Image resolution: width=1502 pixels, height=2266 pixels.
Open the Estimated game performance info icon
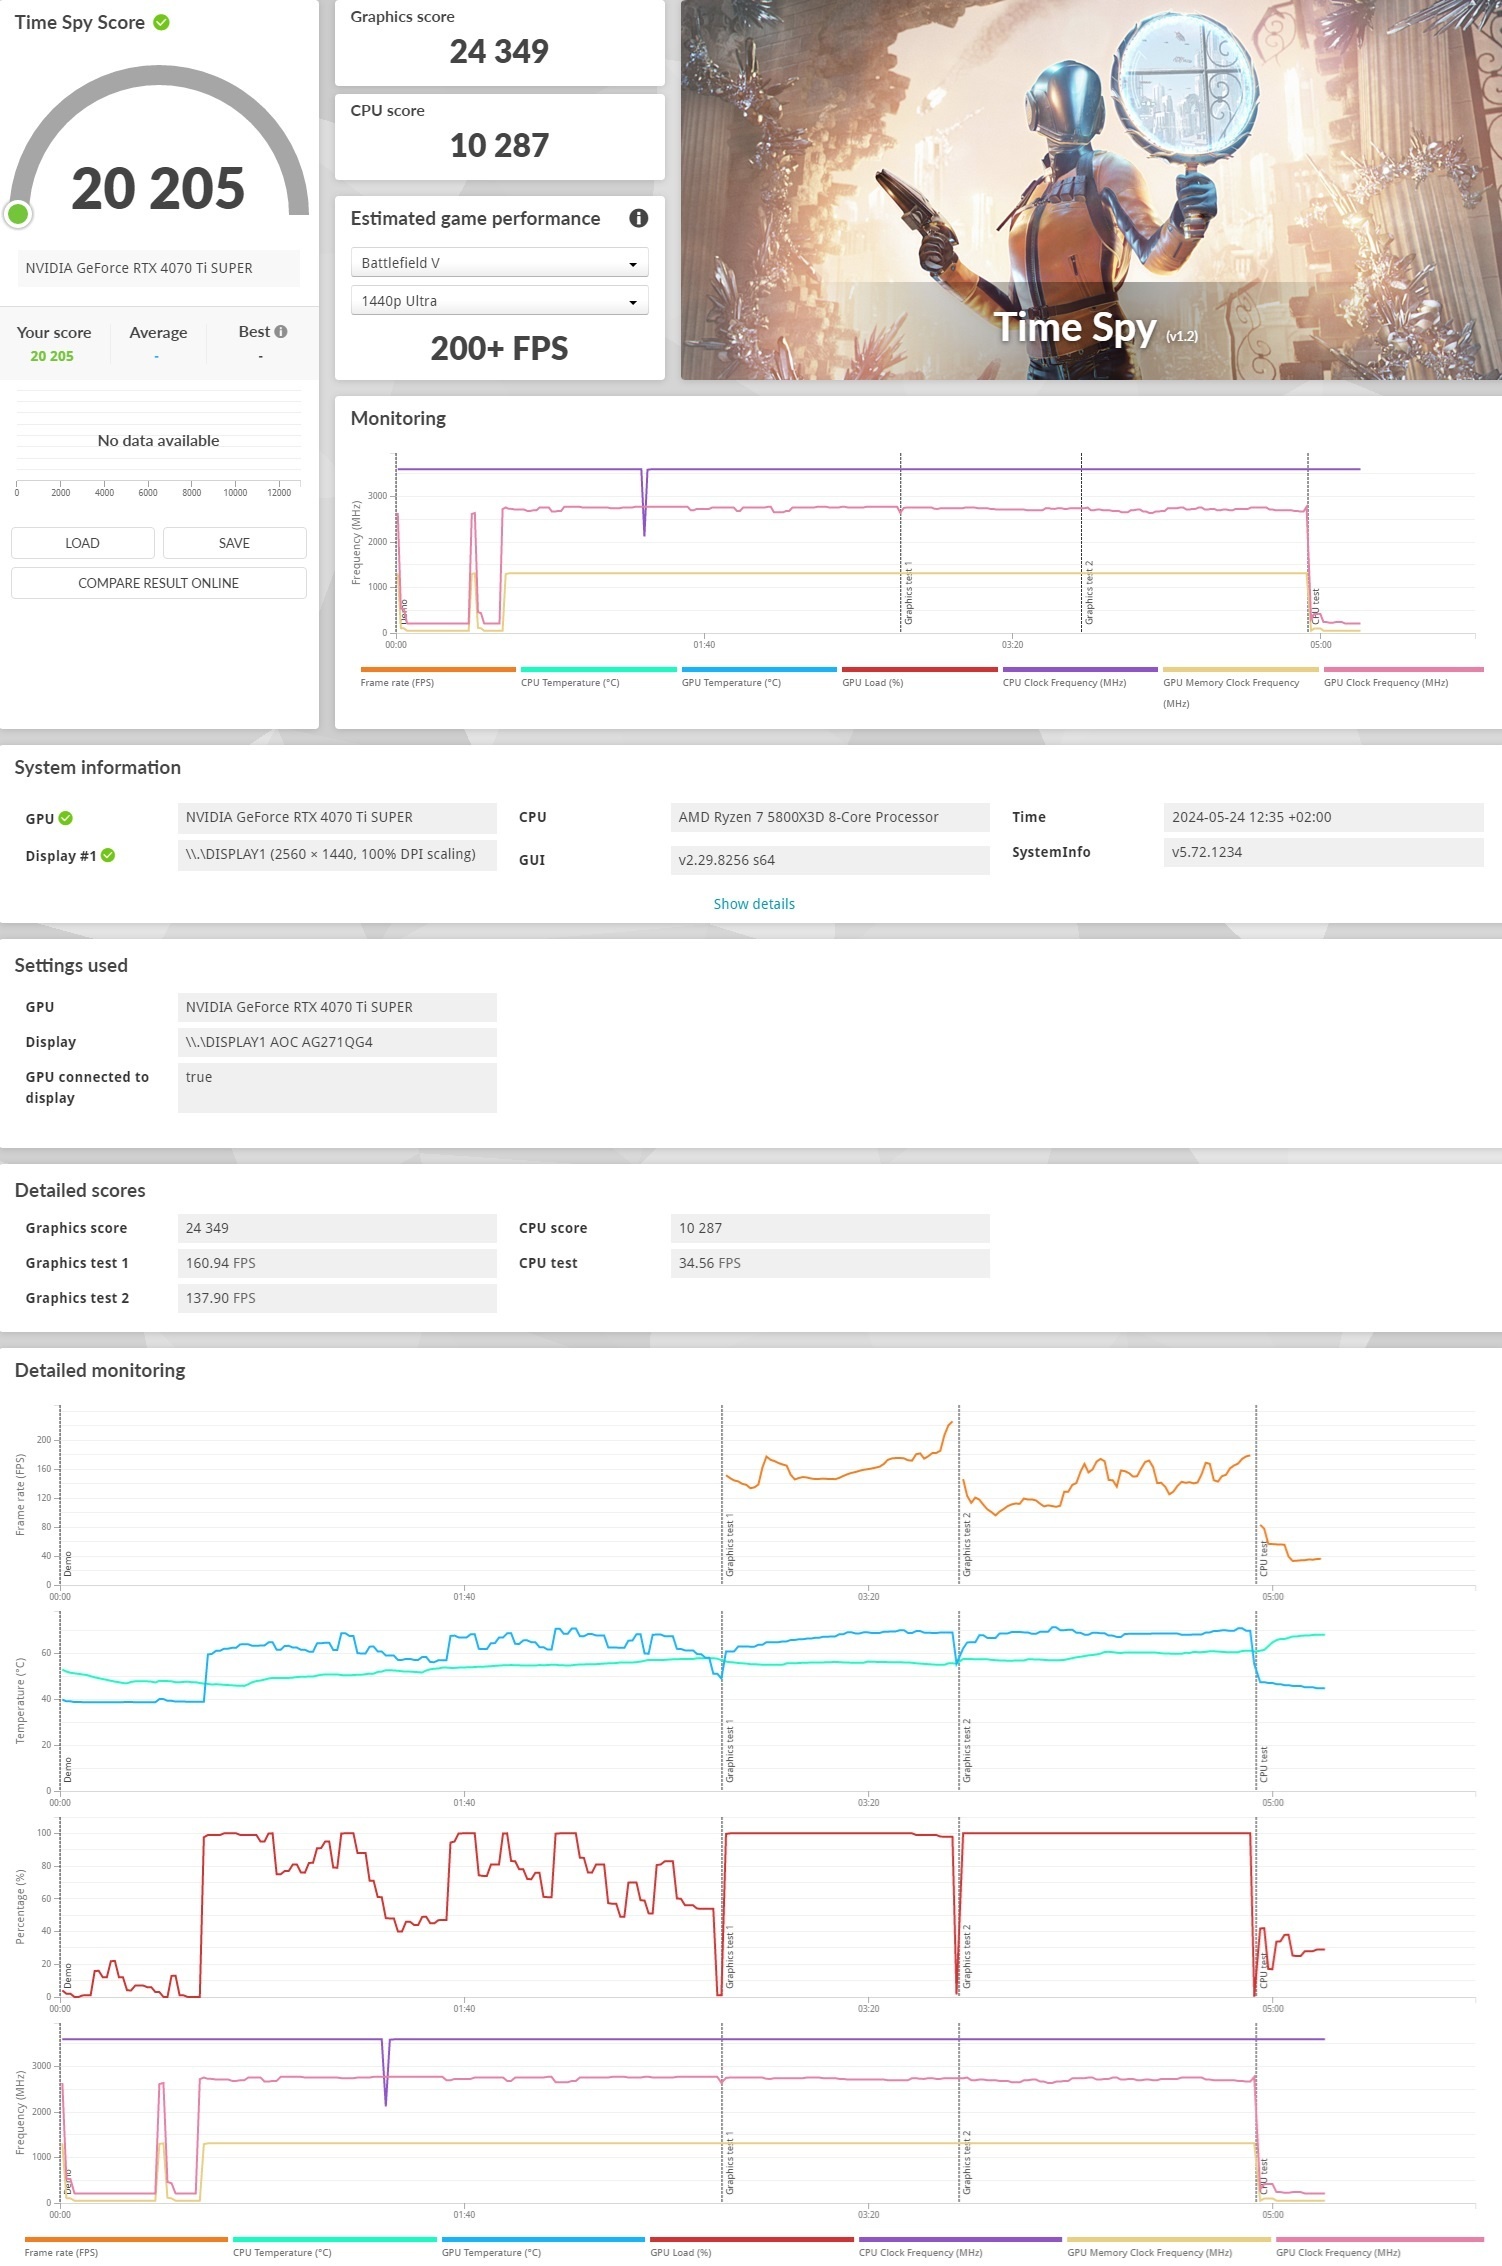pyautogui.click(x=638, y=218)
